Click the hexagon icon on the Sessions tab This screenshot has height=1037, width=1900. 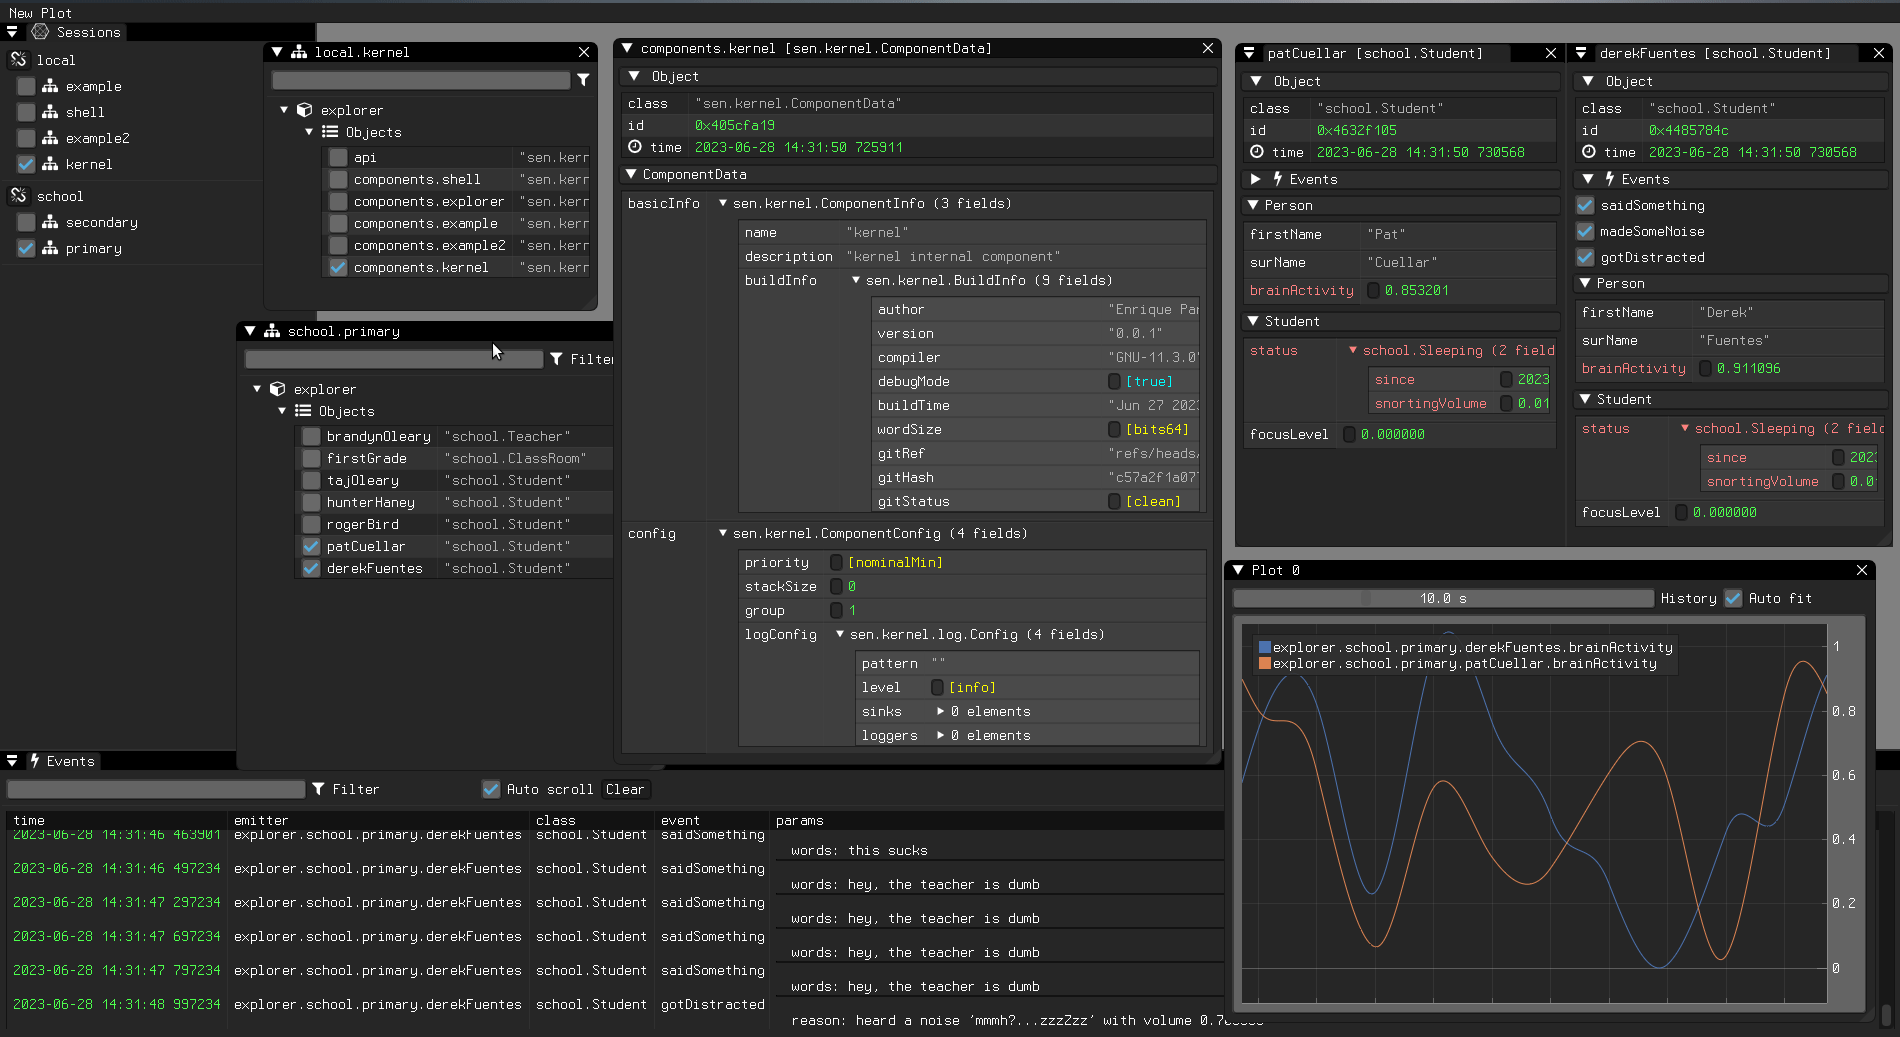40,32
